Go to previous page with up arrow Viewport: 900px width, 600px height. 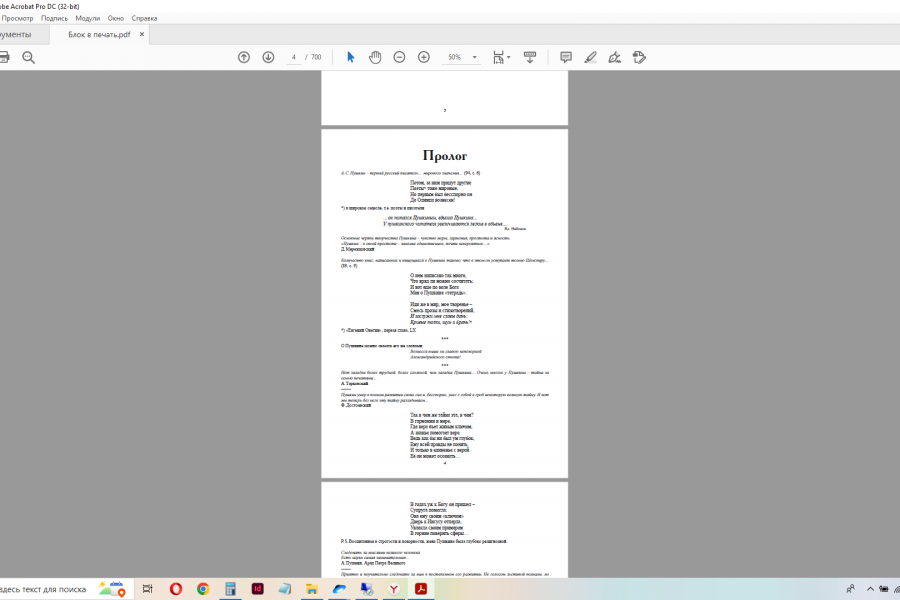(x=244, y=57)
